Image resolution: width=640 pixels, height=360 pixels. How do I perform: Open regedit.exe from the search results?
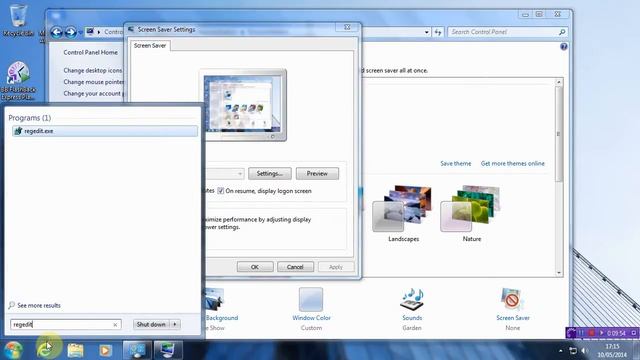click(x=105, y=131)
